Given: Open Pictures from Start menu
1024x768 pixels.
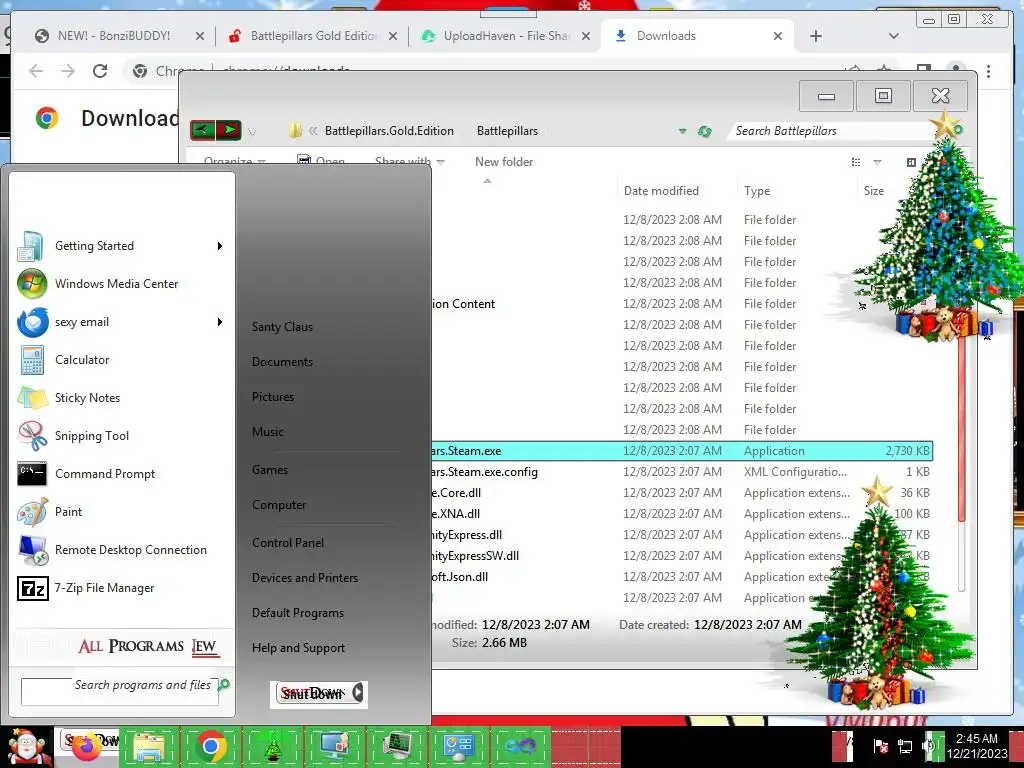Looking at the screenshot, I should 273,397.
